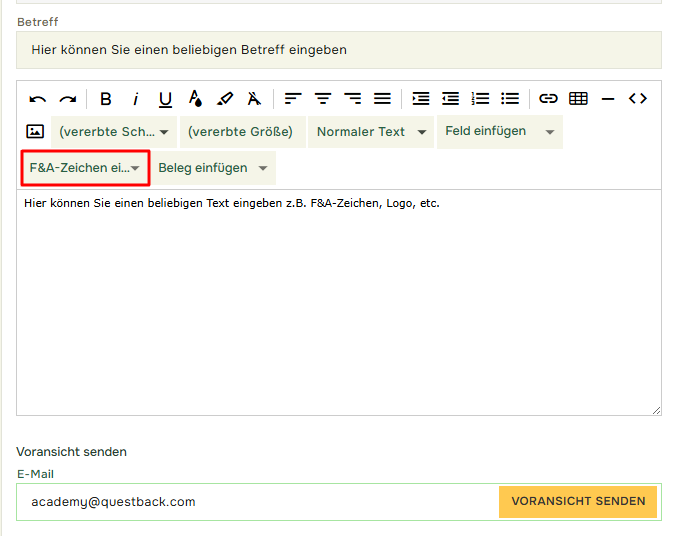This screenshot has height=536, width=676.
Task: Open the source code view icon
Action: [x=638, y=99]
